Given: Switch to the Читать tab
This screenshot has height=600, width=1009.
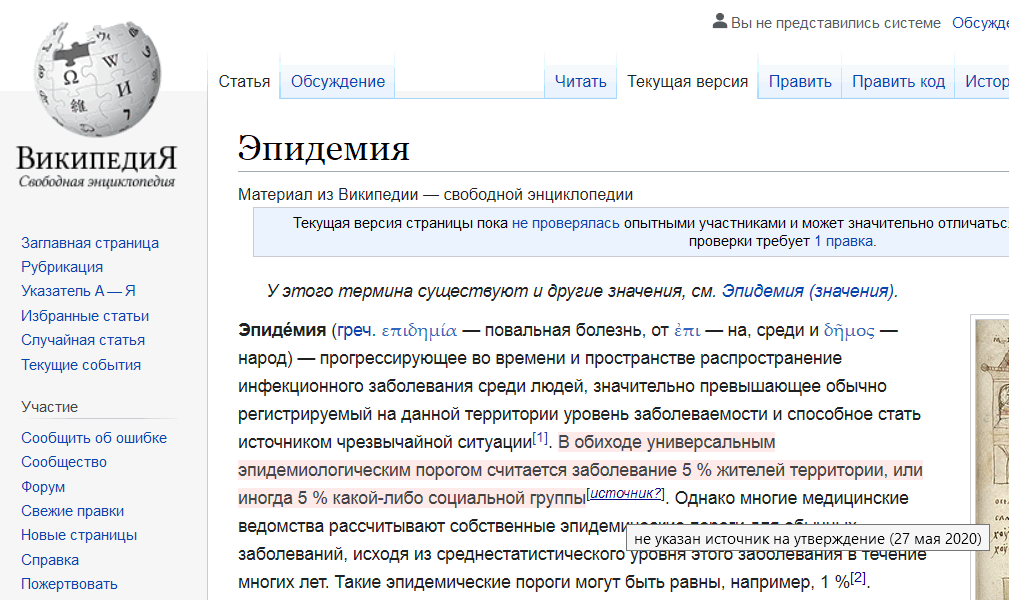Looking at the screenshot, I should pyautogui.click(x=580, y=82).
